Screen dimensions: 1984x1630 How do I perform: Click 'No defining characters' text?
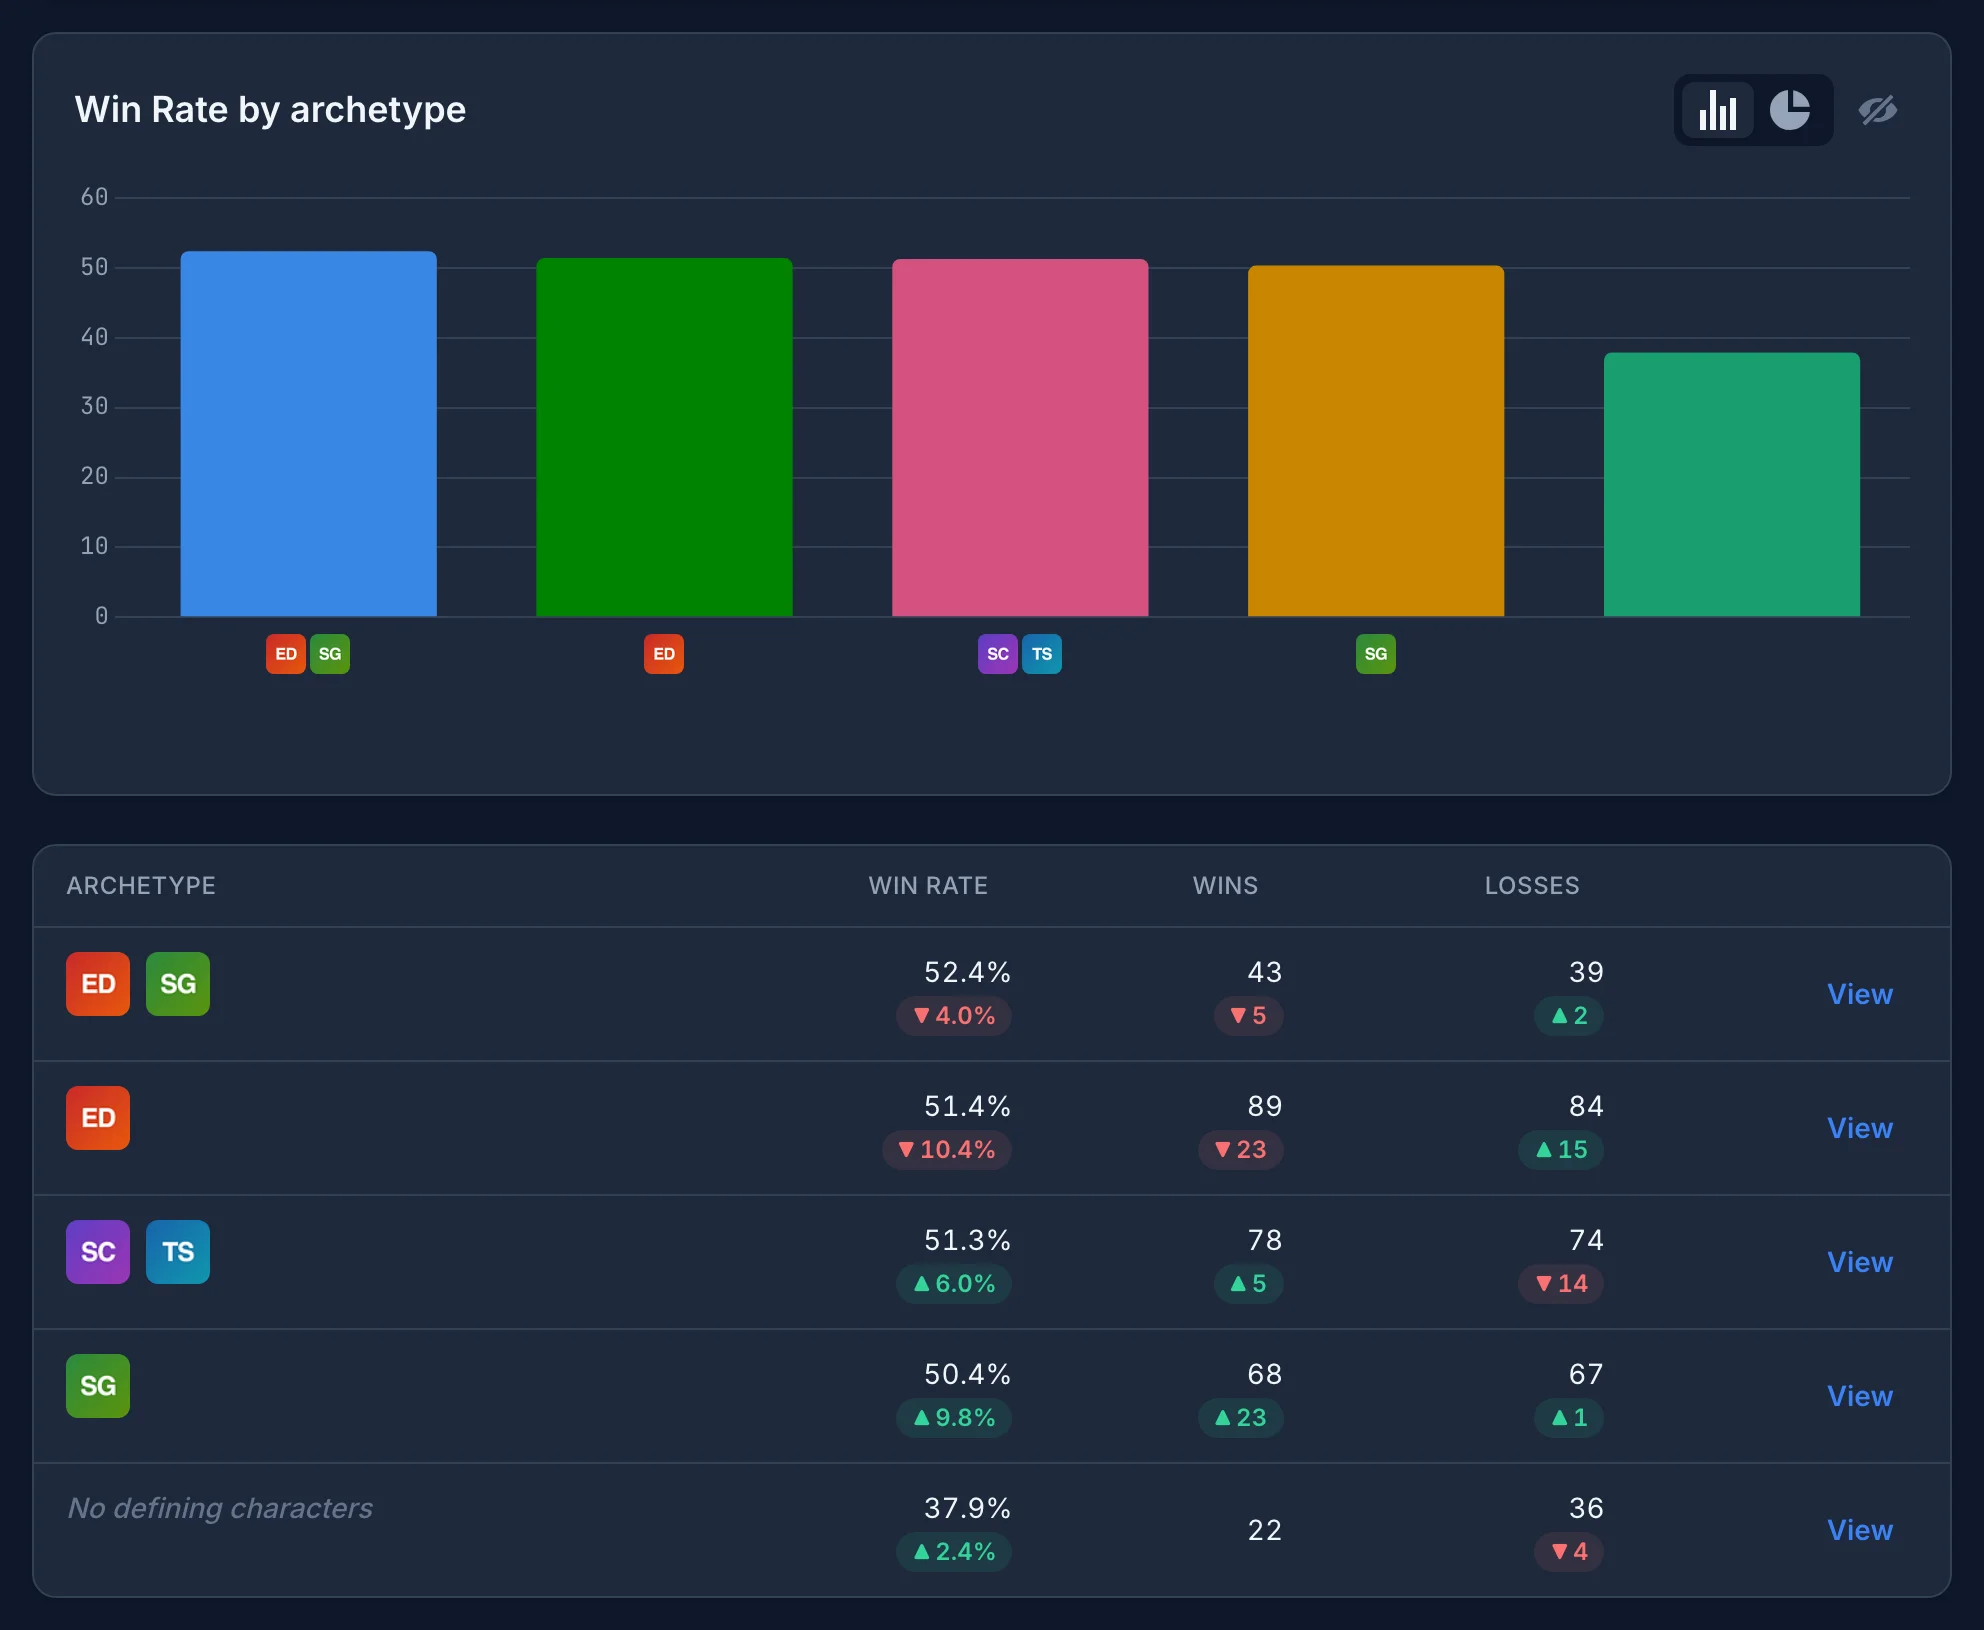(220, 1508)
